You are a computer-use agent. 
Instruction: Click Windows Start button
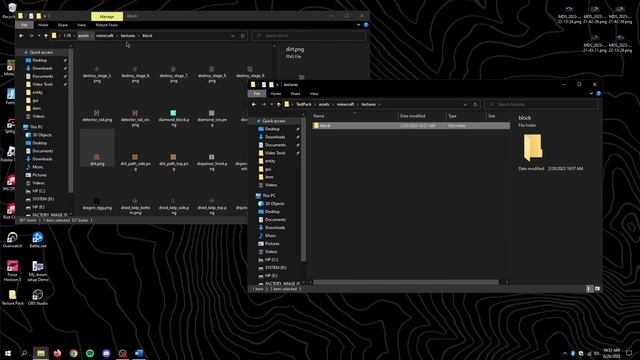8,353
